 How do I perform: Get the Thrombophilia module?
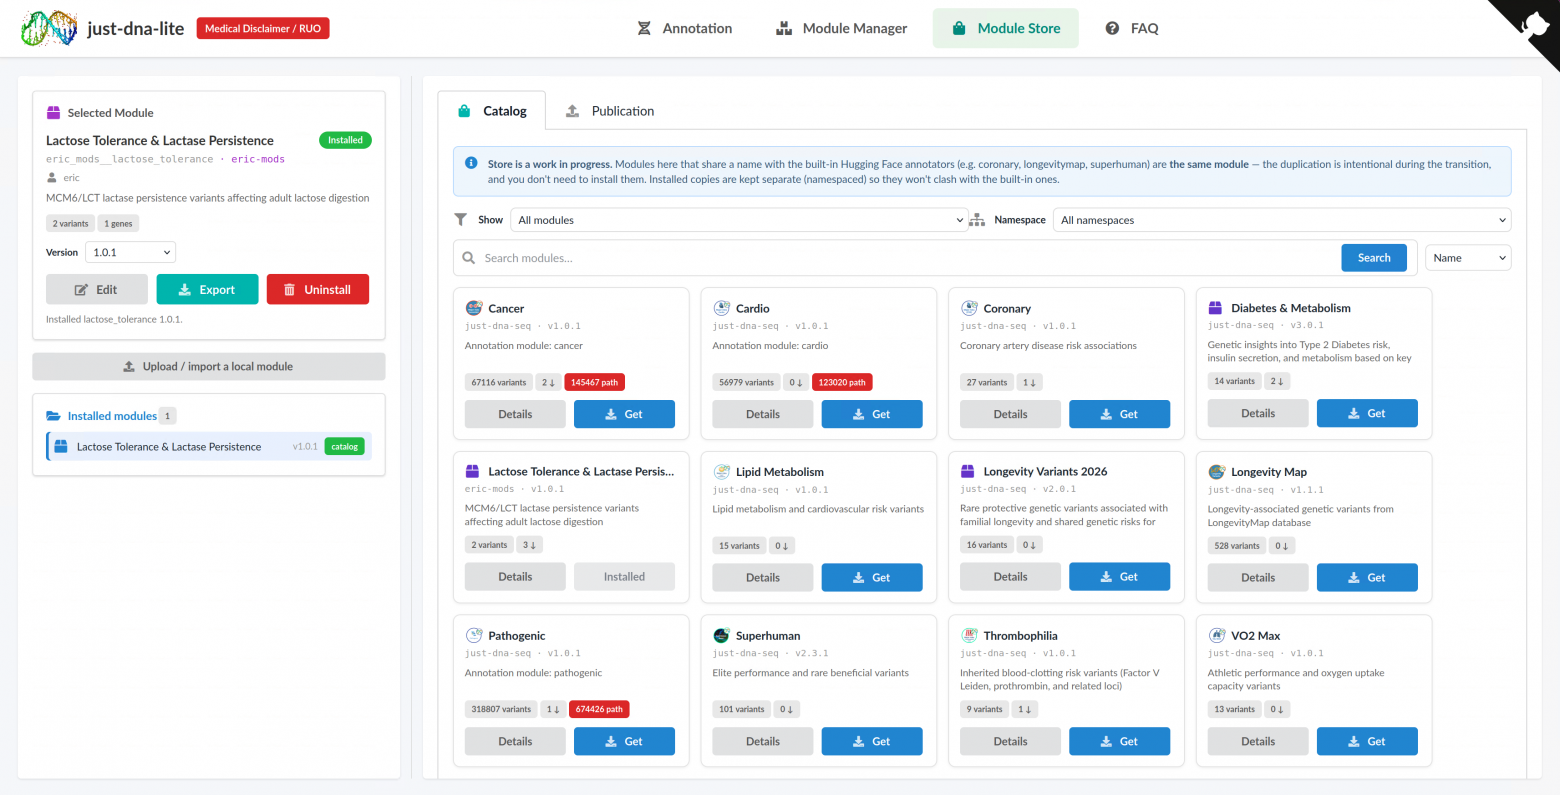pyautogui.click(x=1119, y=741)
